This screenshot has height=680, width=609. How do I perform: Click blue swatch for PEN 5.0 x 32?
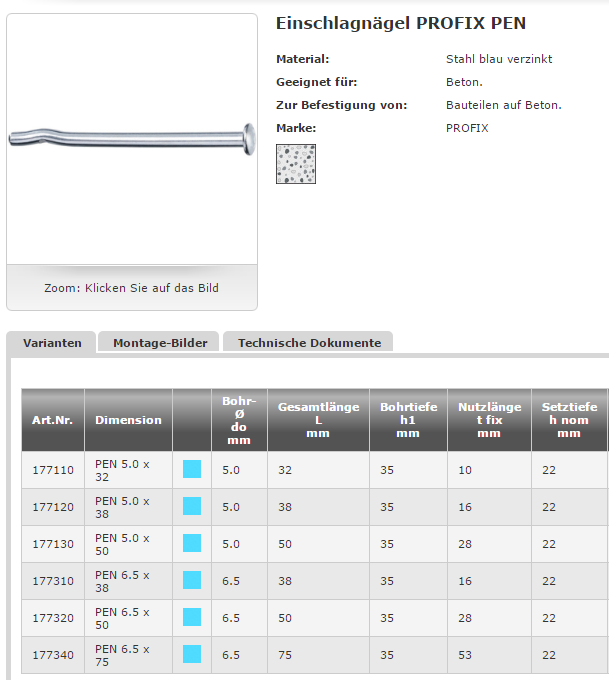(192, 469)
